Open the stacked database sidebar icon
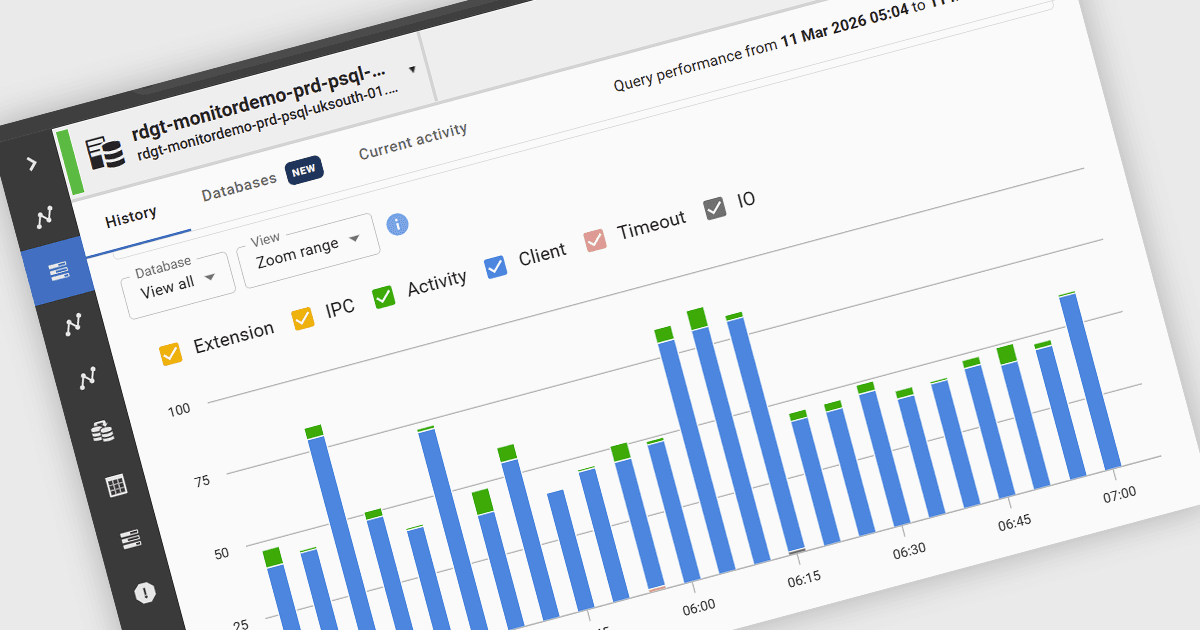The height and width of the screenshot is (630, 1200). point(102,431)
